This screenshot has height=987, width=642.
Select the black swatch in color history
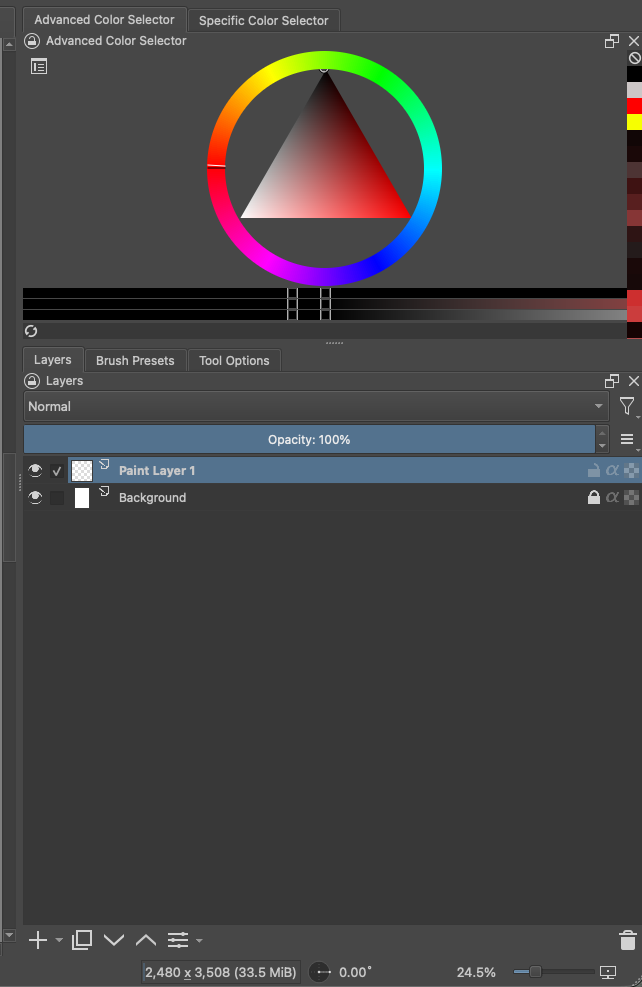634,74
